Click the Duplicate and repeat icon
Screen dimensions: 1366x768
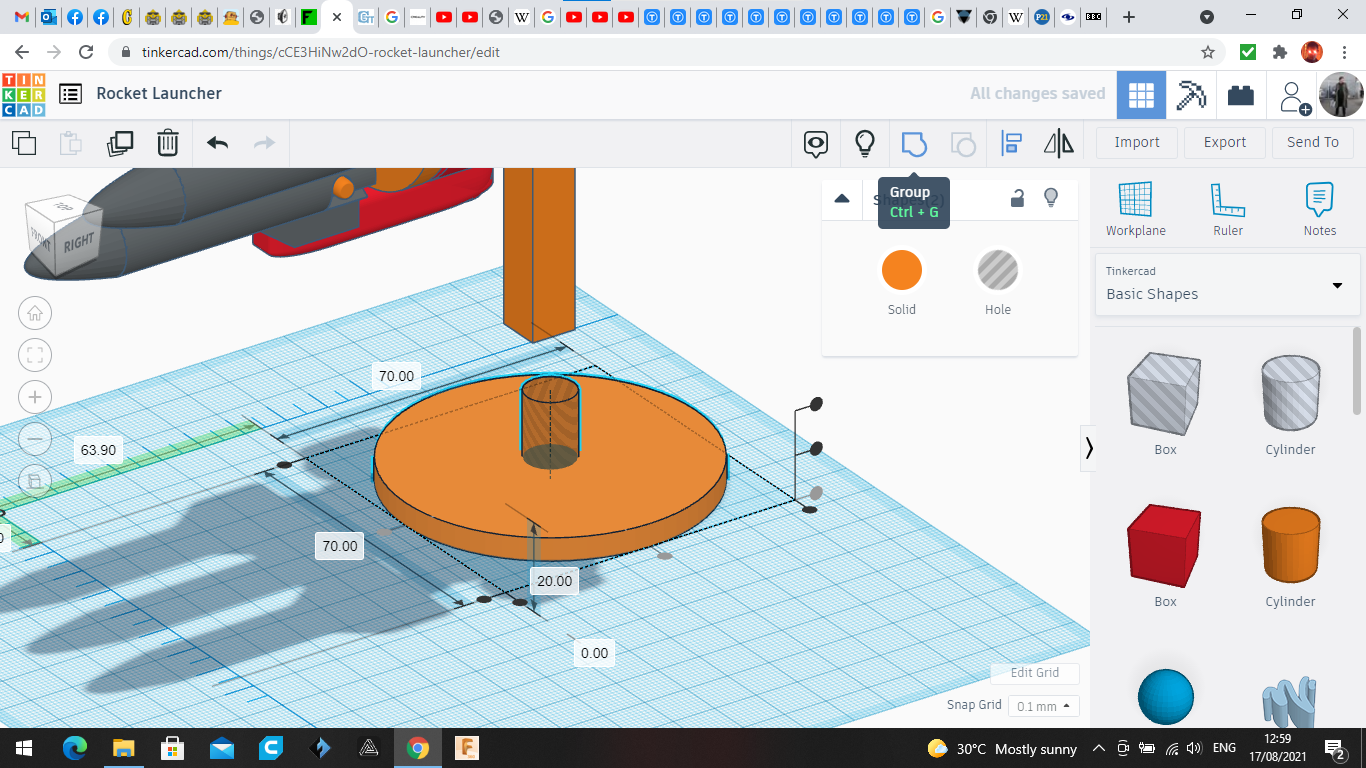(120, 144)
